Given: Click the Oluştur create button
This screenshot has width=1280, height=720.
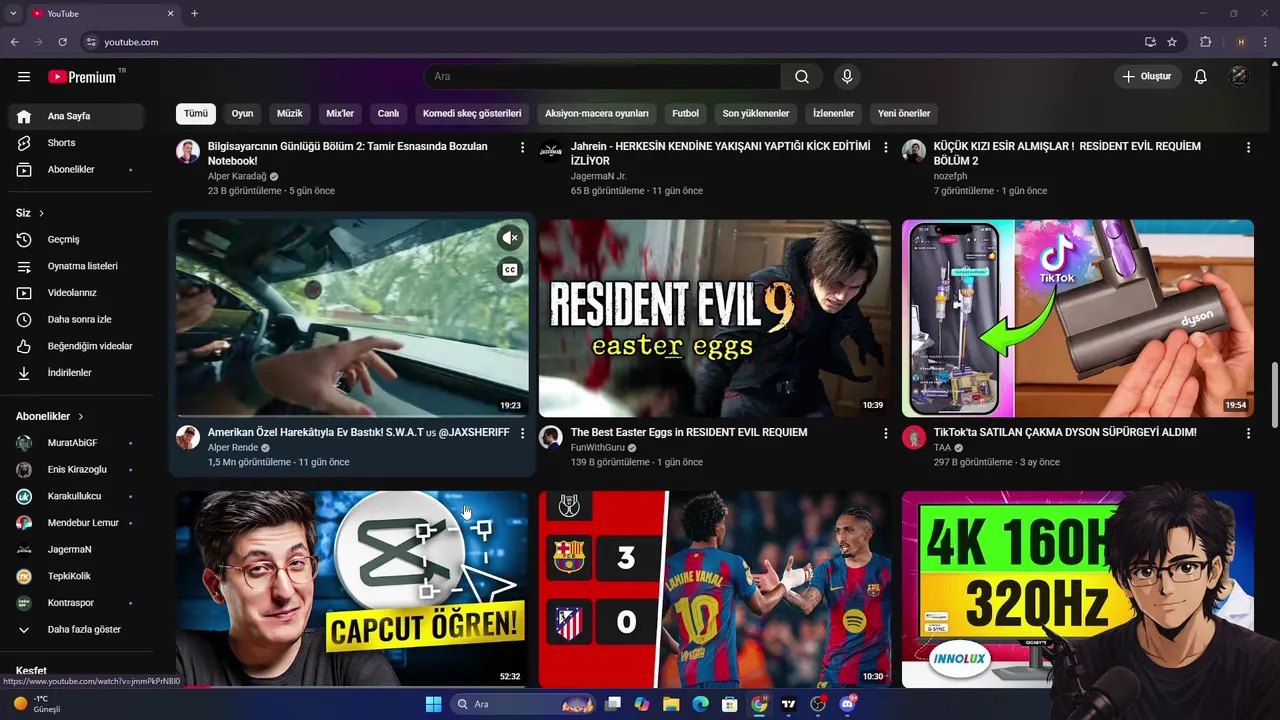Looking at the screenshot, I should click(1148, 77).
